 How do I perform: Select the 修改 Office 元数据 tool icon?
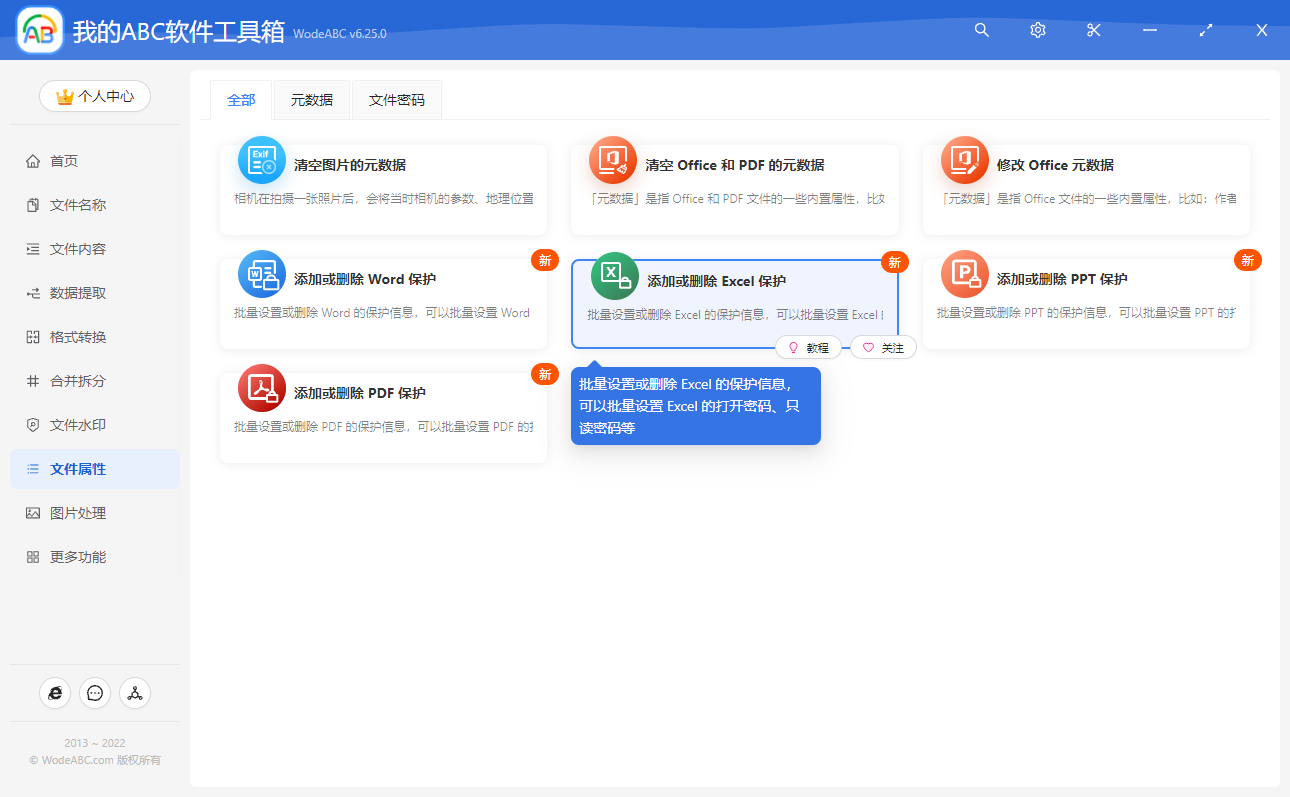964,159
